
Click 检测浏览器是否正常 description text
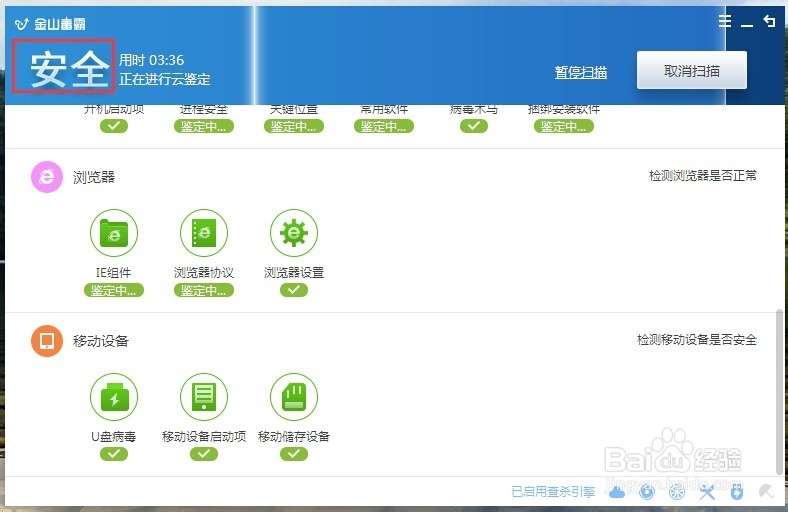pos(703,175)
